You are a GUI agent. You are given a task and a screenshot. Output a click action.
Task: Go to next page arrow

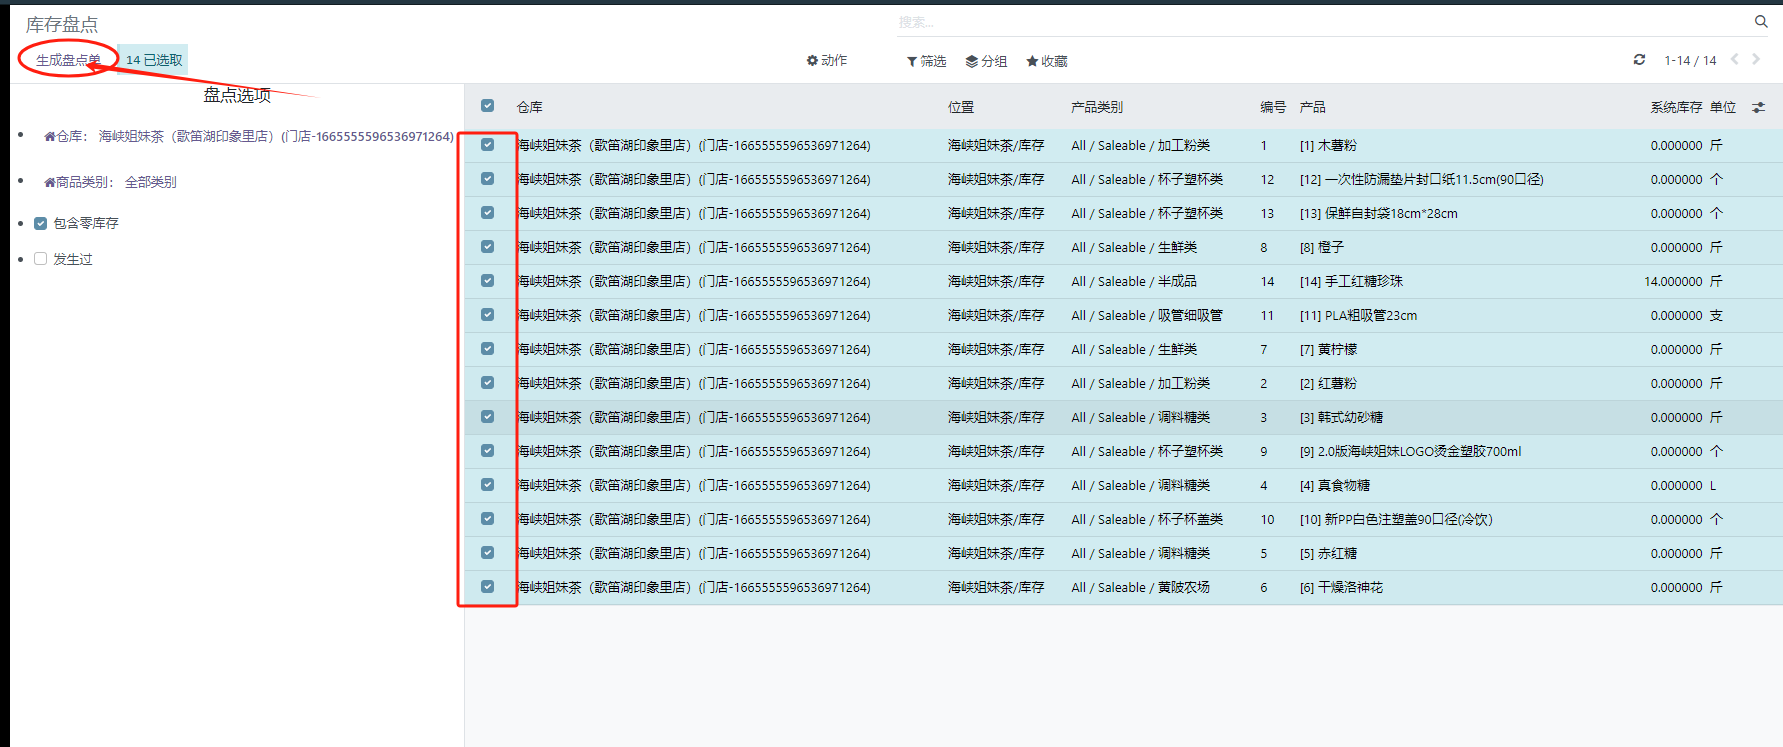[1756, 60]
